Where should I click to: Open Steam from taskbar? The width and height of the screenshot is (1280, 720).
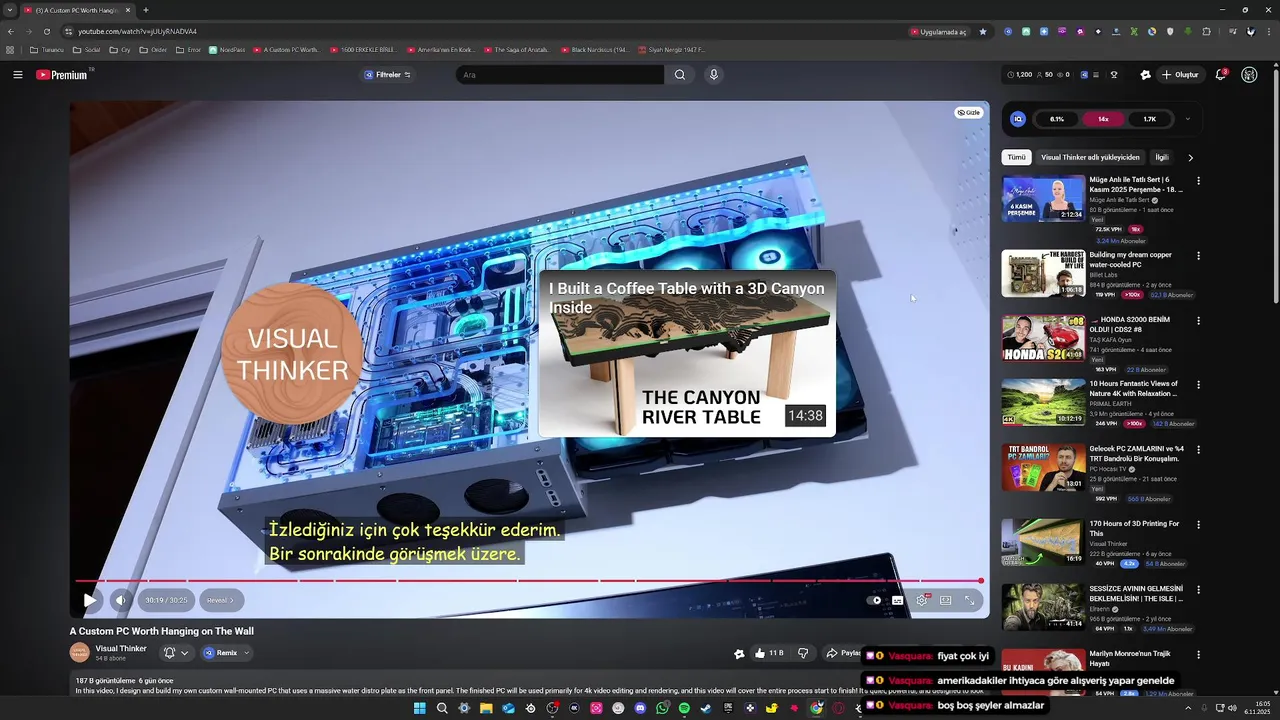(706, 708)
